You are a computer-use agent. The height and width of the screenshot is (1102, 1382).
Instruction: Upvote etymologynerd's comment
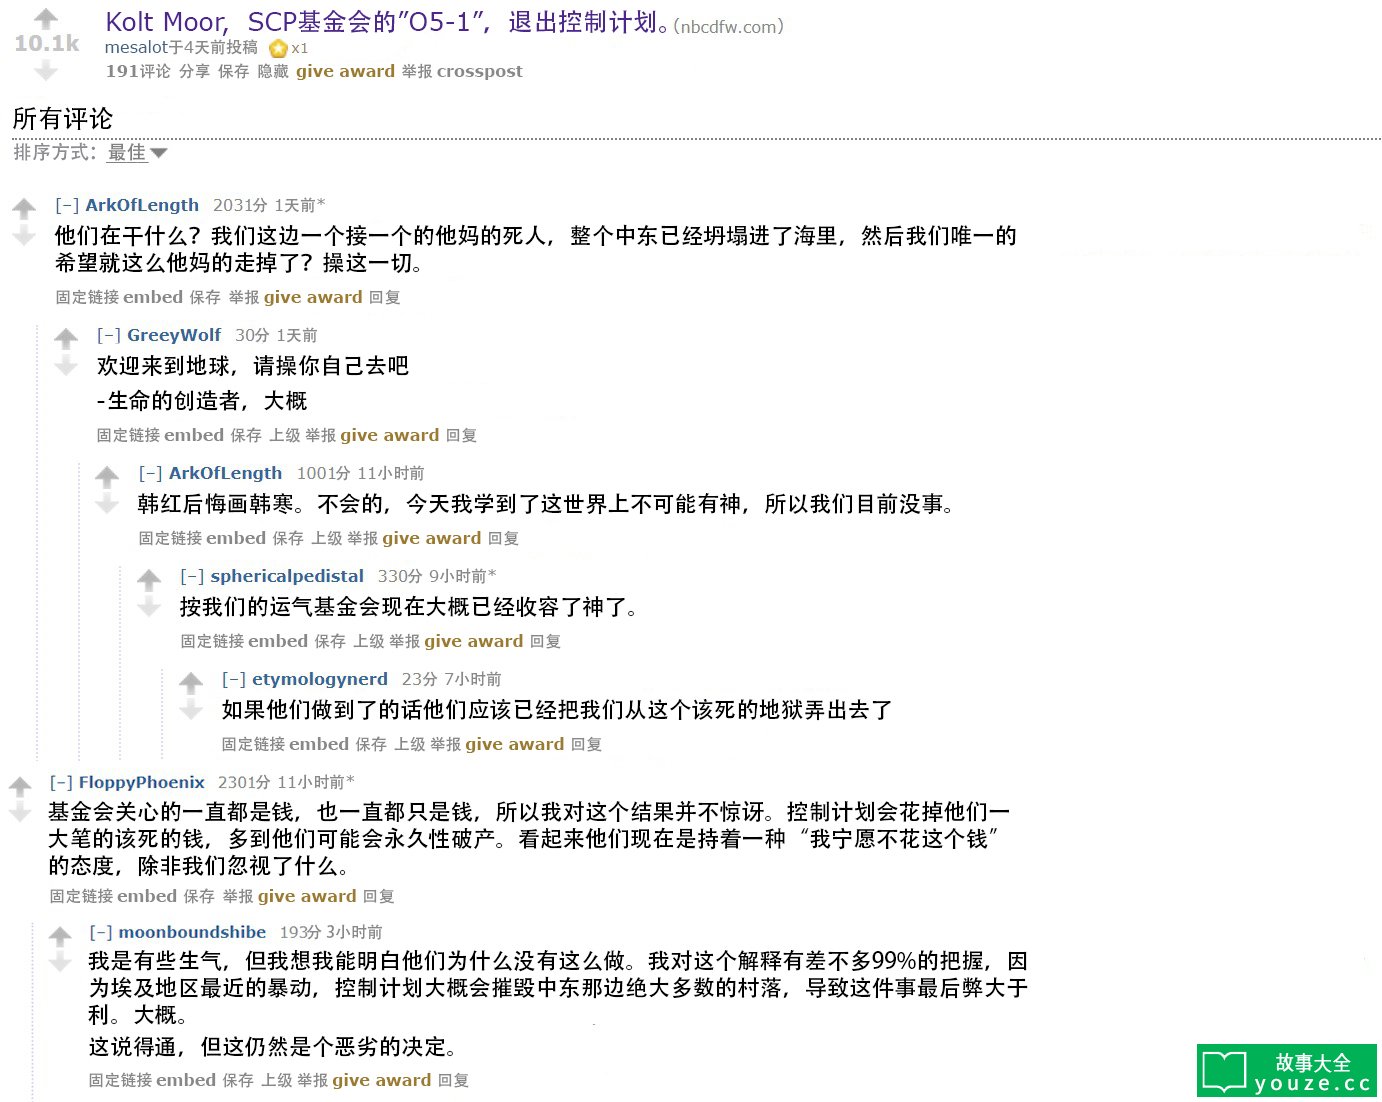pyautogui.click(x=191, y=683)
